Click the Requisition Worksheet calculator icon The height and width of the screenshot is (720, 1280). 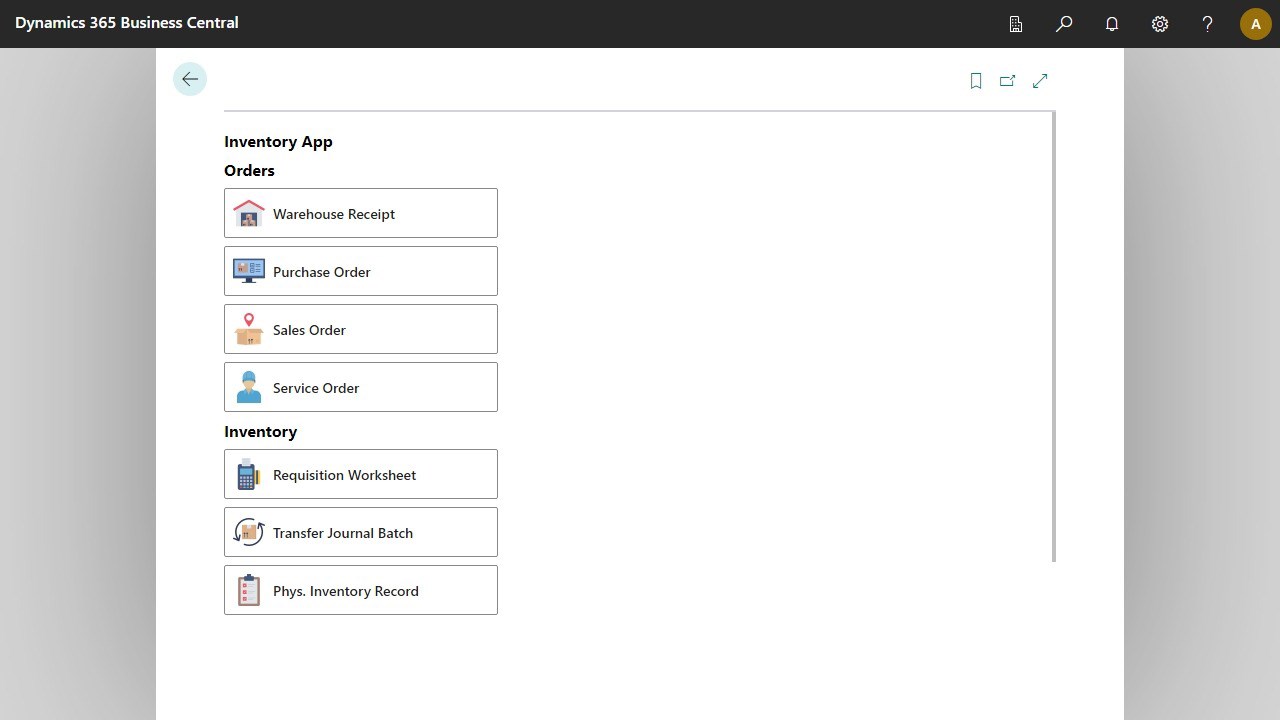coord(248,474)
